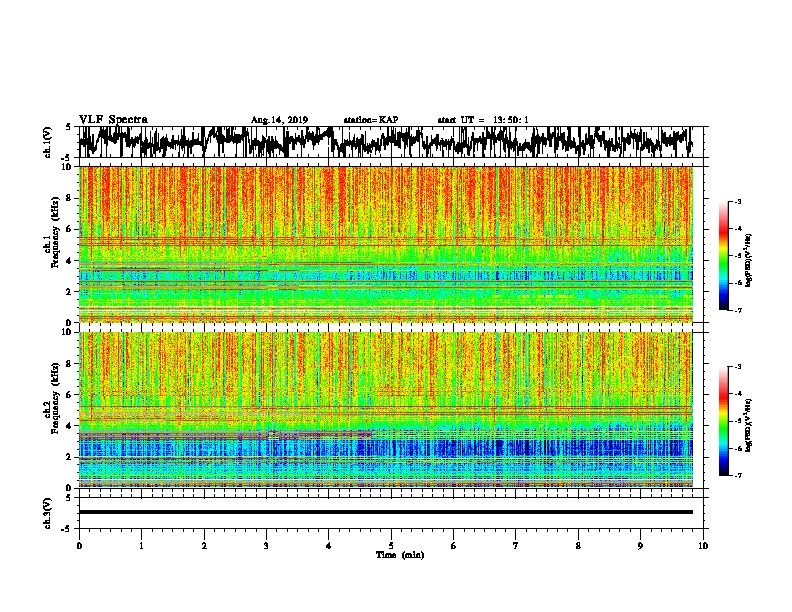
Task: Click the "5" tick on the Time axis
Action: (x=391, y=546)
